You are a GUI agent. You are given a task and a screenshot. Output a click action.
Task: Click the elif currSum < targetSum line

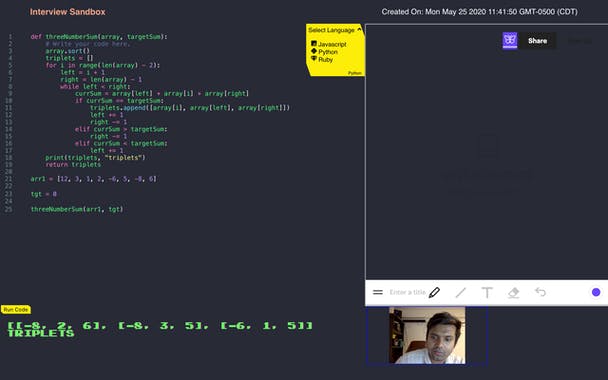[x=121, y=143]
